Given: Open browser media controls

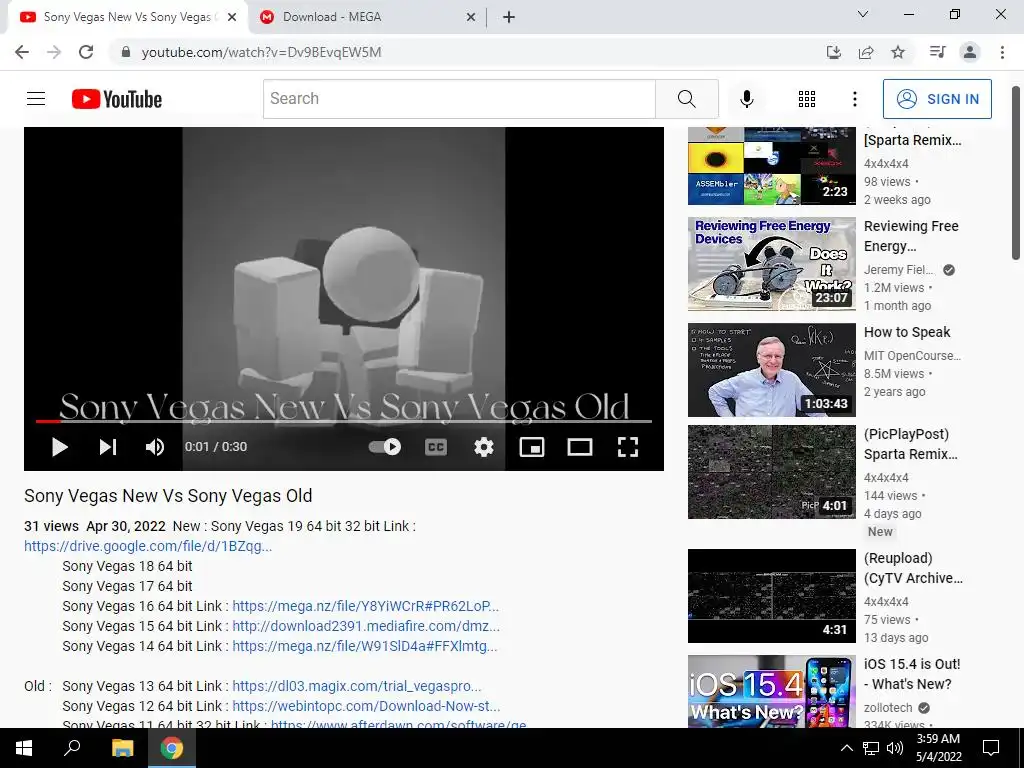Looking at the screenshot, I should pyautogui.click(x=937, y=52).
